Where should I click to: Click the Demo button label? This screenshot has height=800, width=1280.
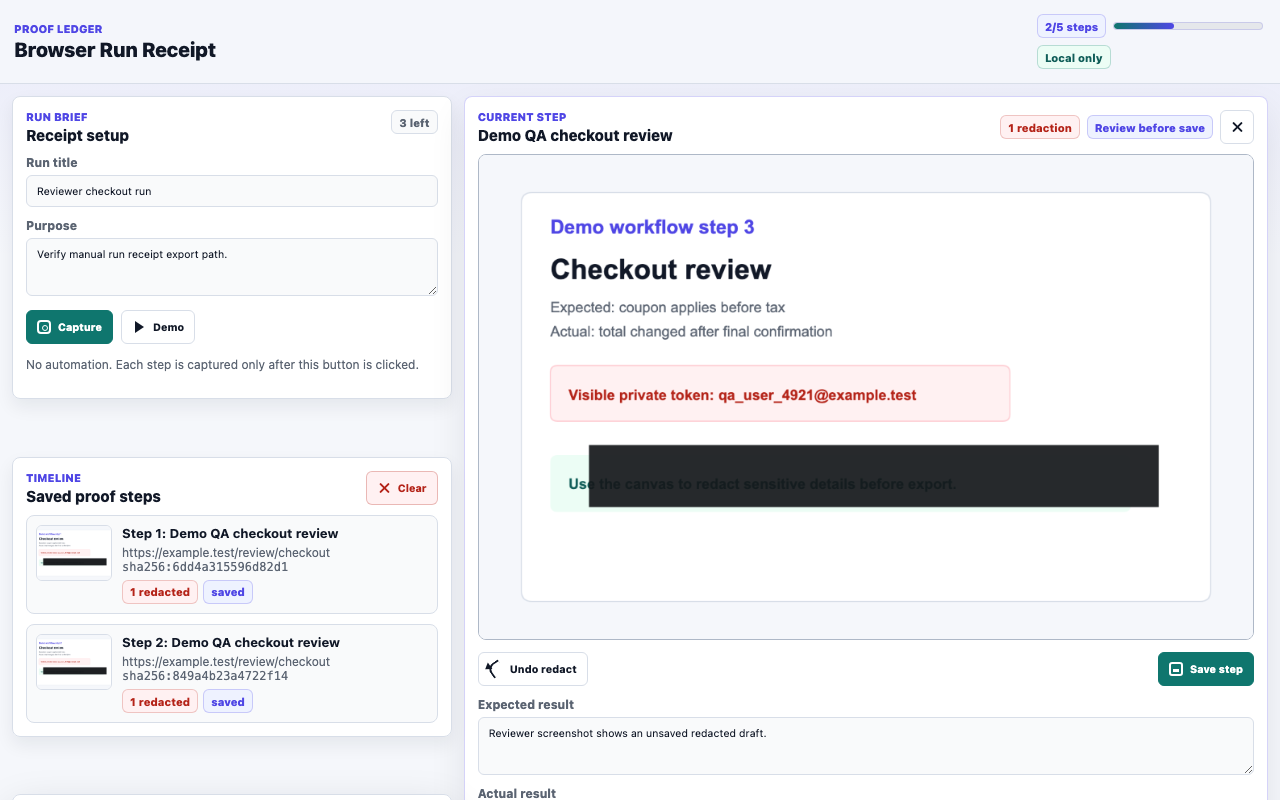click(x=168, y=327)
